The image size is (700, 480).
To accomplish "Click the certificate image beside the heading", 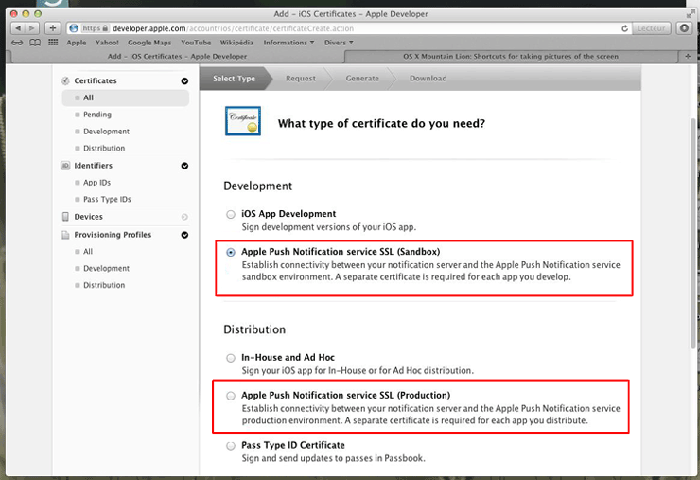I will pyautogui.click(x=243, y=121).
